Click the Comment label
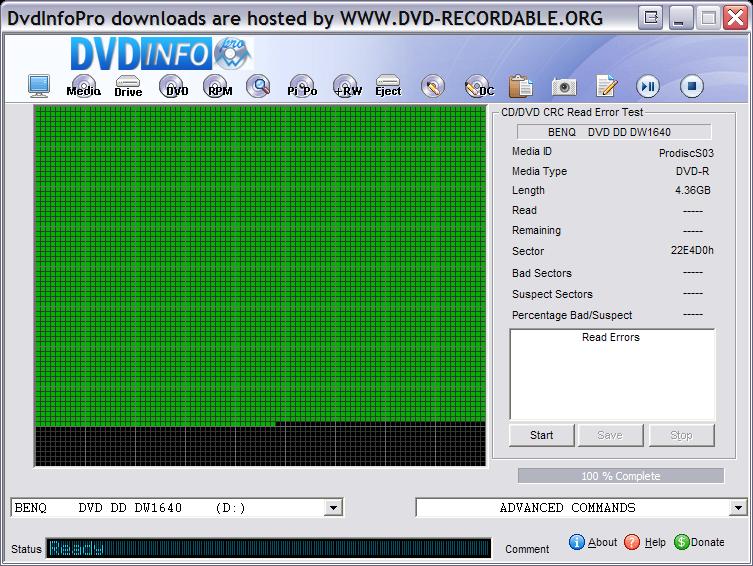The width and height of the screenshot is (753, 566). coord(527,549)
